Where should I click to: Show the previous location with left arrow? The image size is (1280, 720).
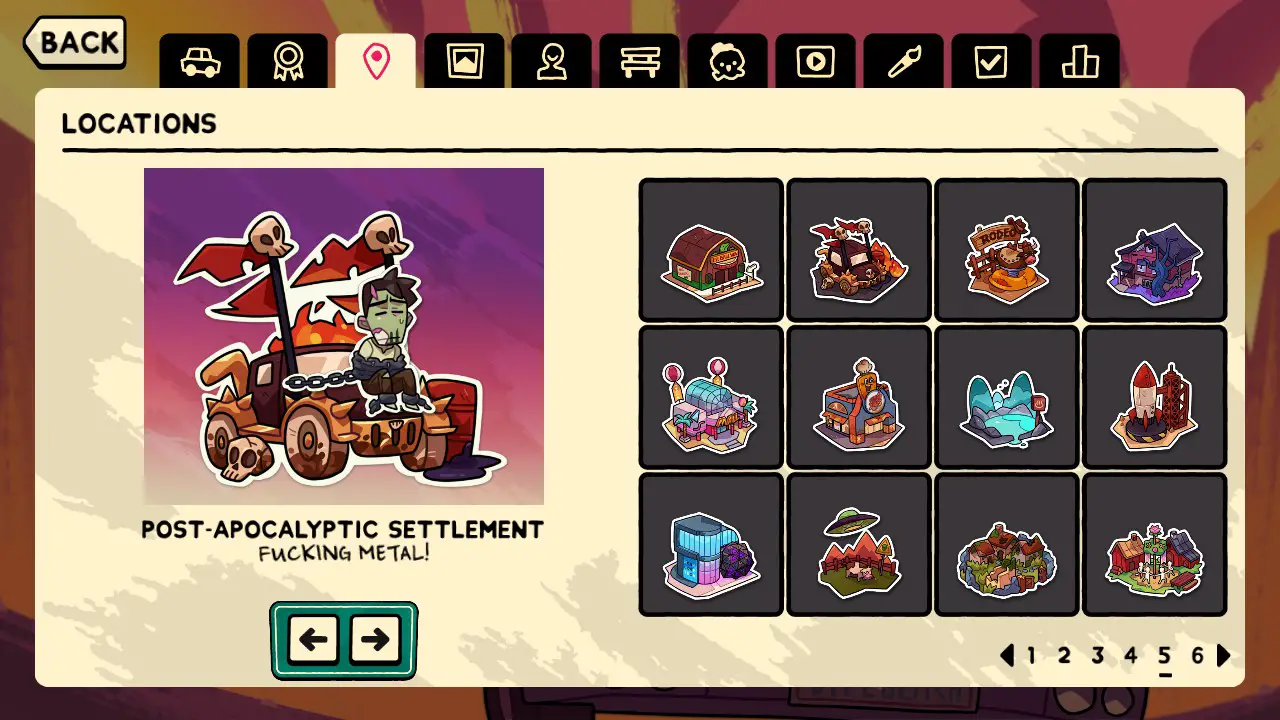point(313,640)
